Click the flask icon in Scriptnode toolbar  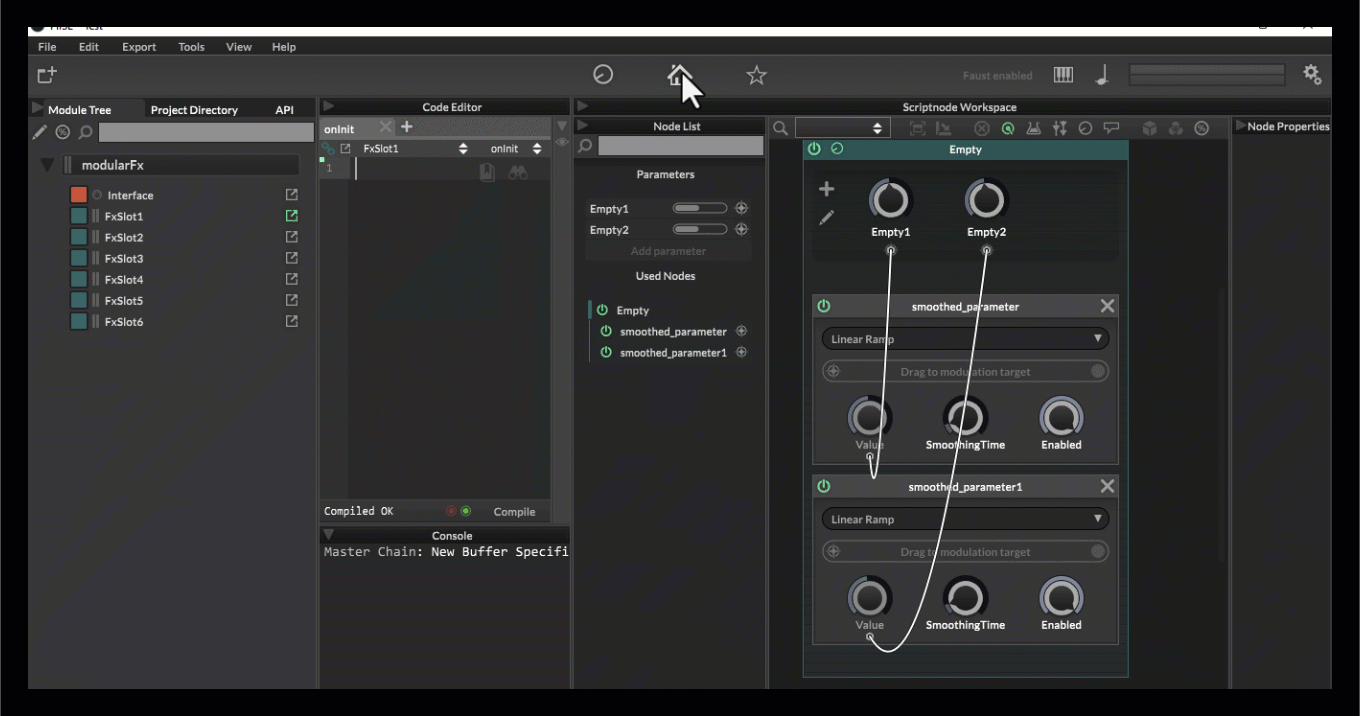point(1034,128)
